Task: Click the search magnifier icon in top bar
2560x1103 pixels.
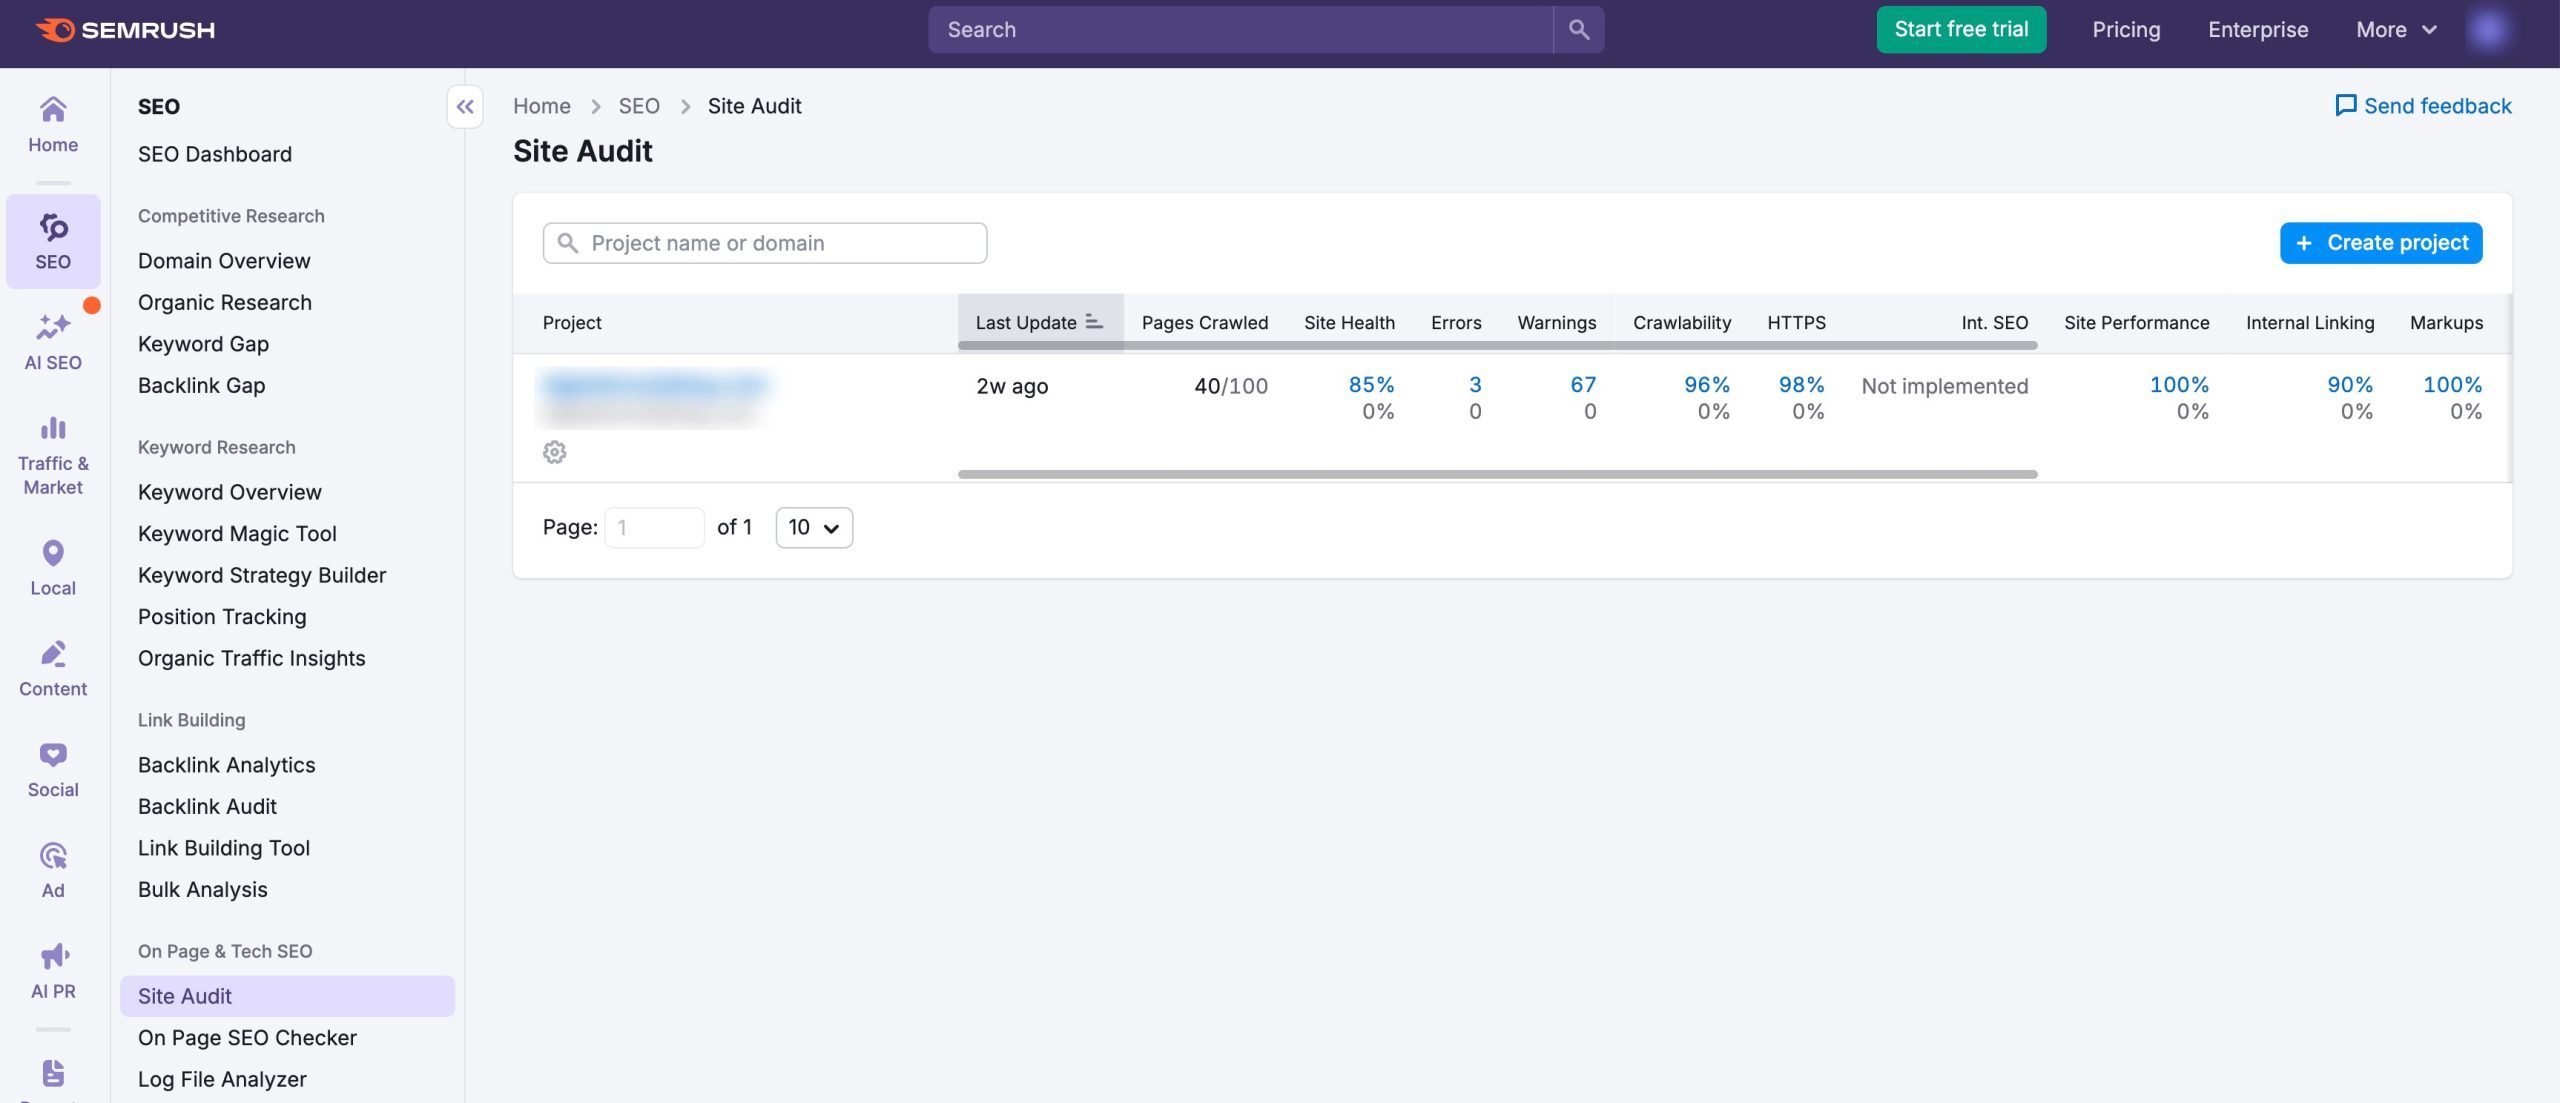Action: [1579, 29]
